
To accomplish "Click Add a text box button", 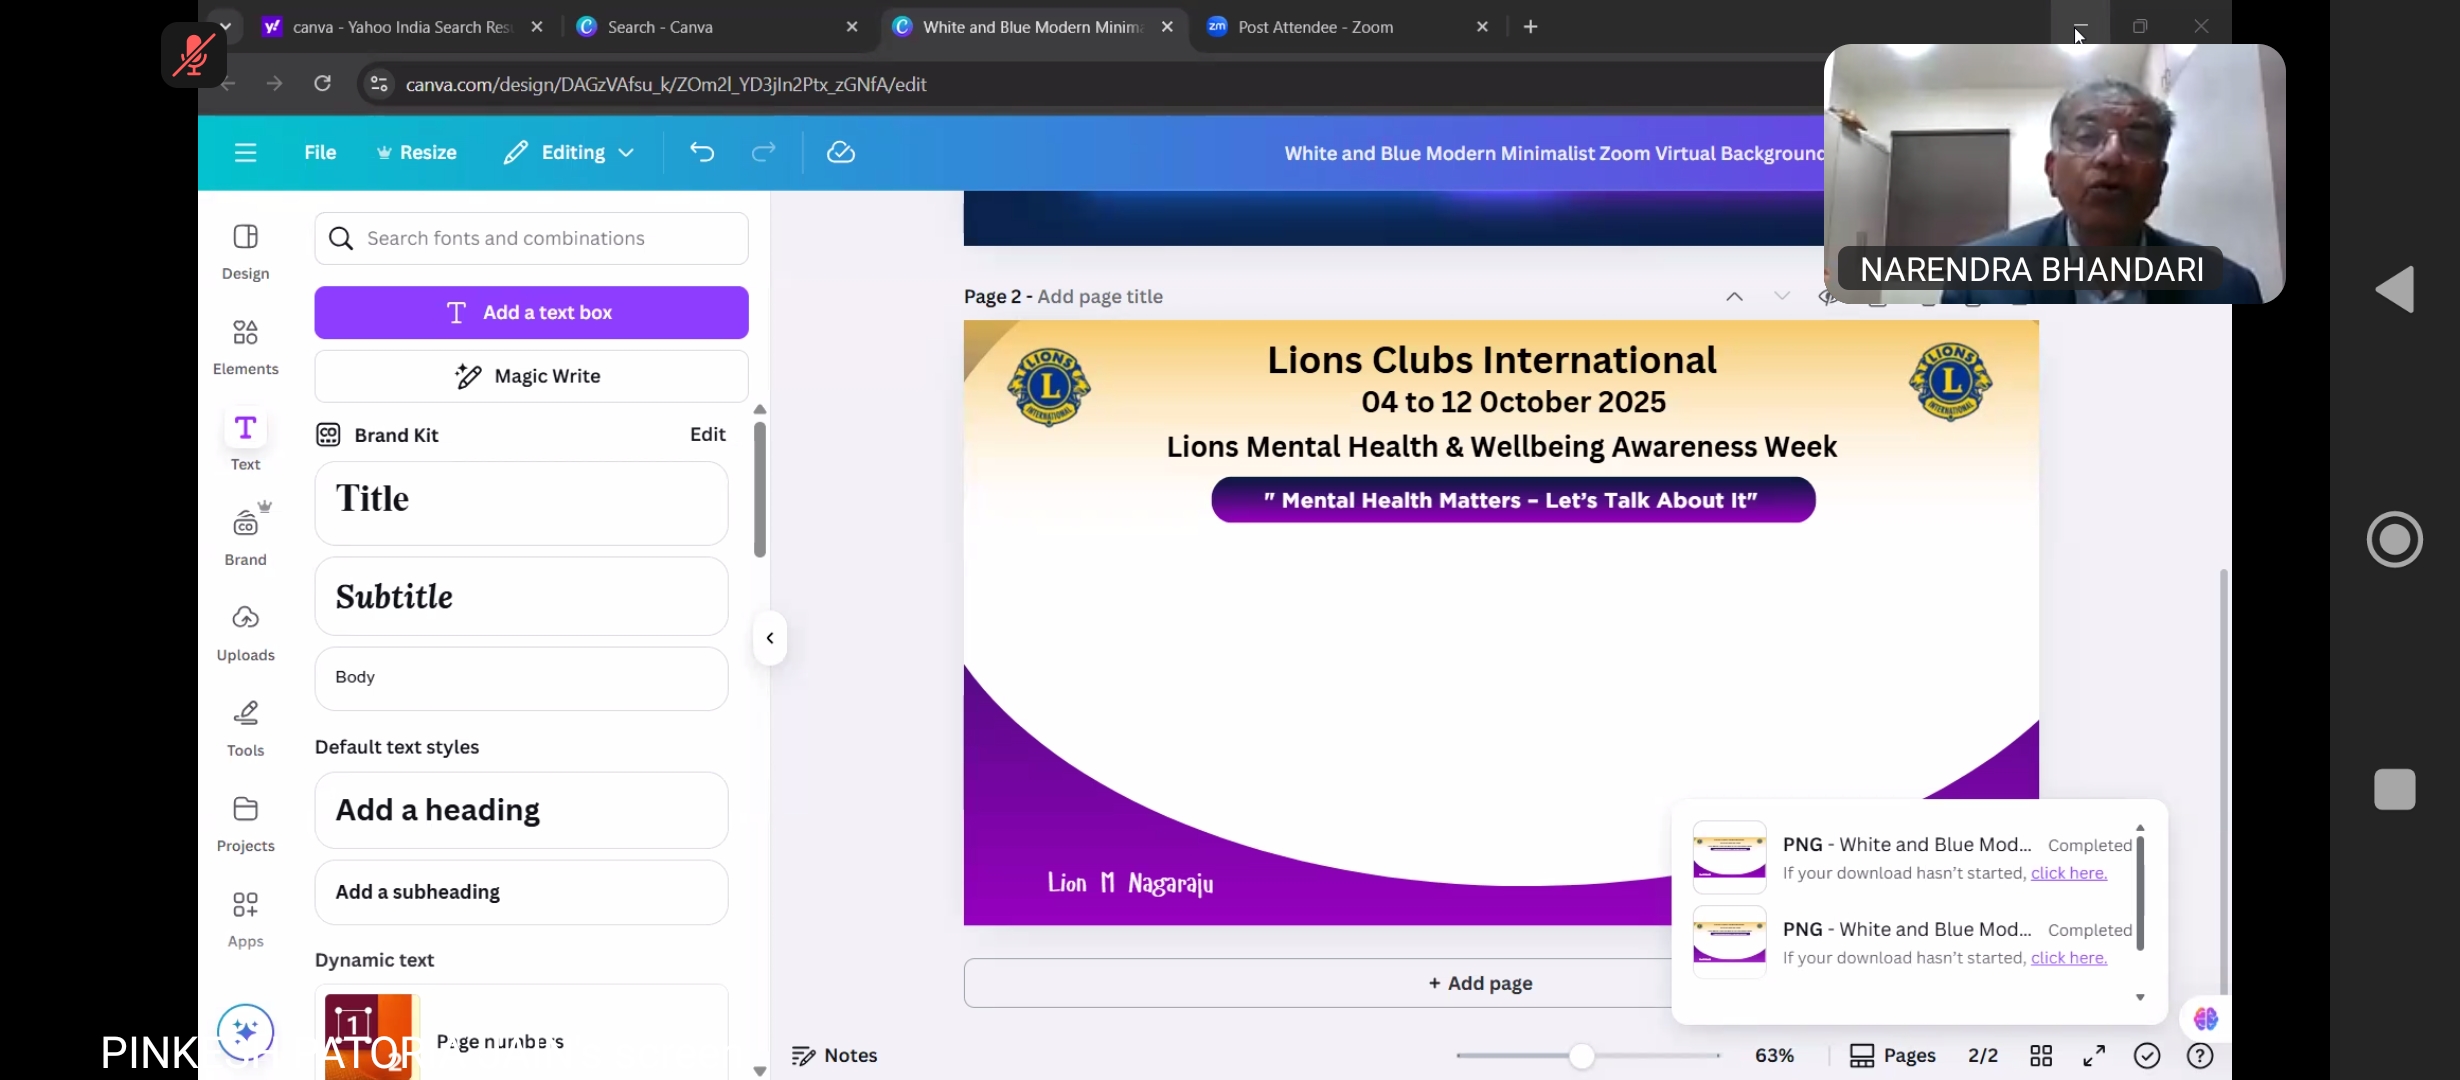I will coord(531,312).
